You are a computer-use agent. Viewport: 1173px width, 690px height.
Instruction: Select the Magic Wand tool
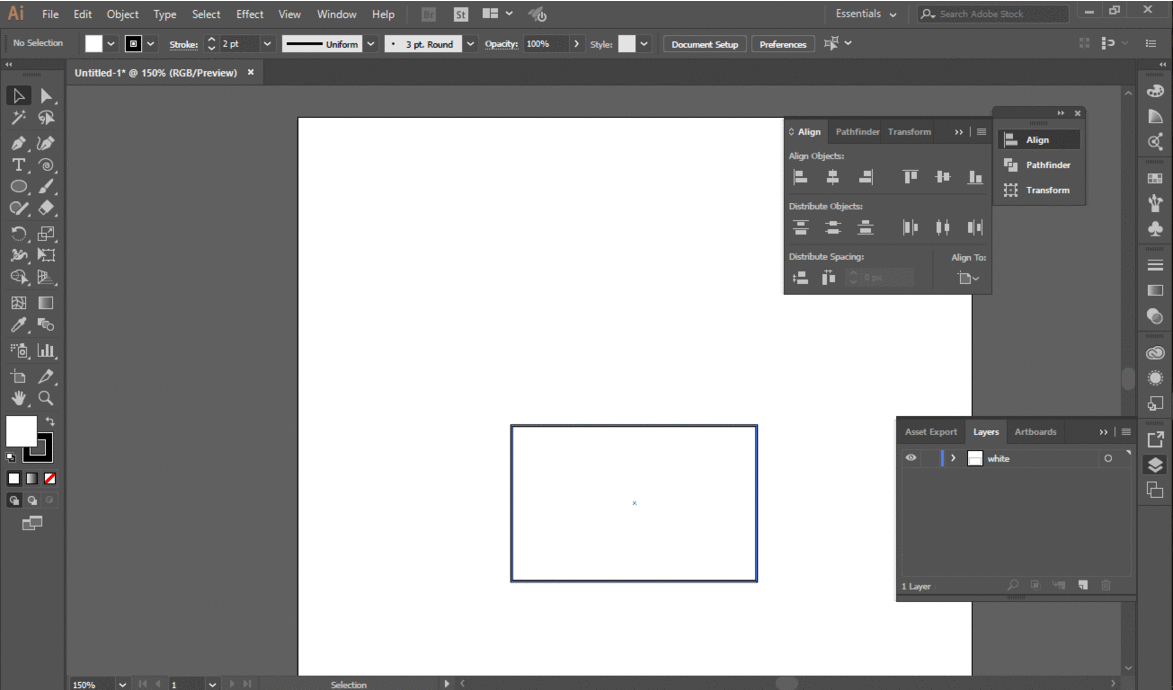click(19, 117)
